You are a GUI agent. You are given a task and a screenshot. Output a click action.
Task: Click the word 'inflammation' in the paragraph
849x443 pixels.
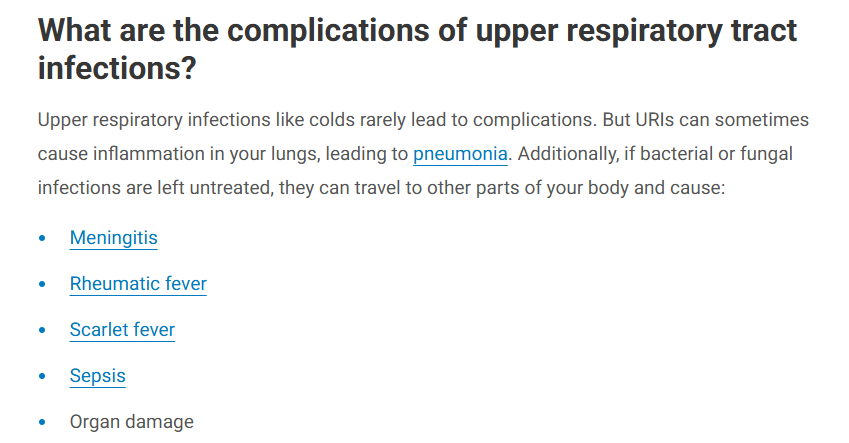click(148, 154)
